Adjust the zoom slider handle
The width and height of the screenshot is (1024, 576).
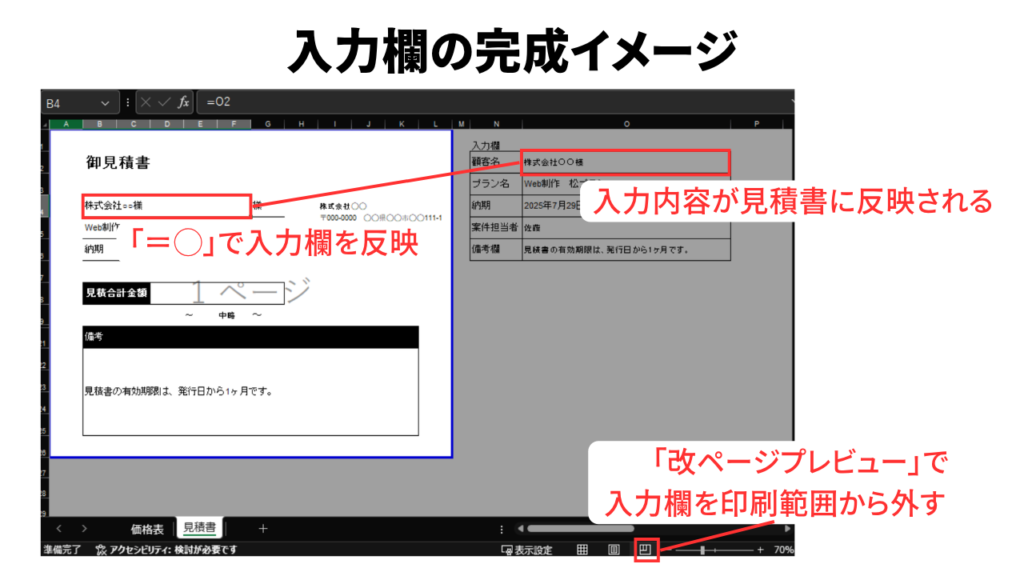coord(703,550)
